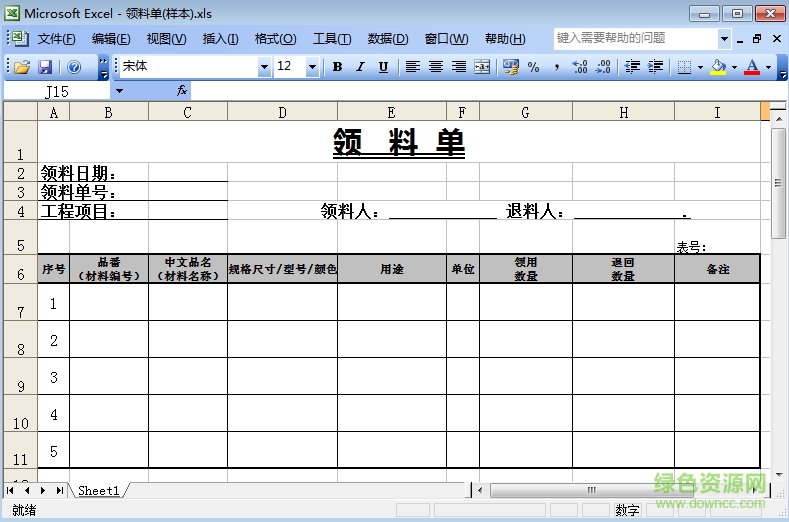Open the 帮助(H) menu
789x522 pixels.
click(x=505, y=39)
